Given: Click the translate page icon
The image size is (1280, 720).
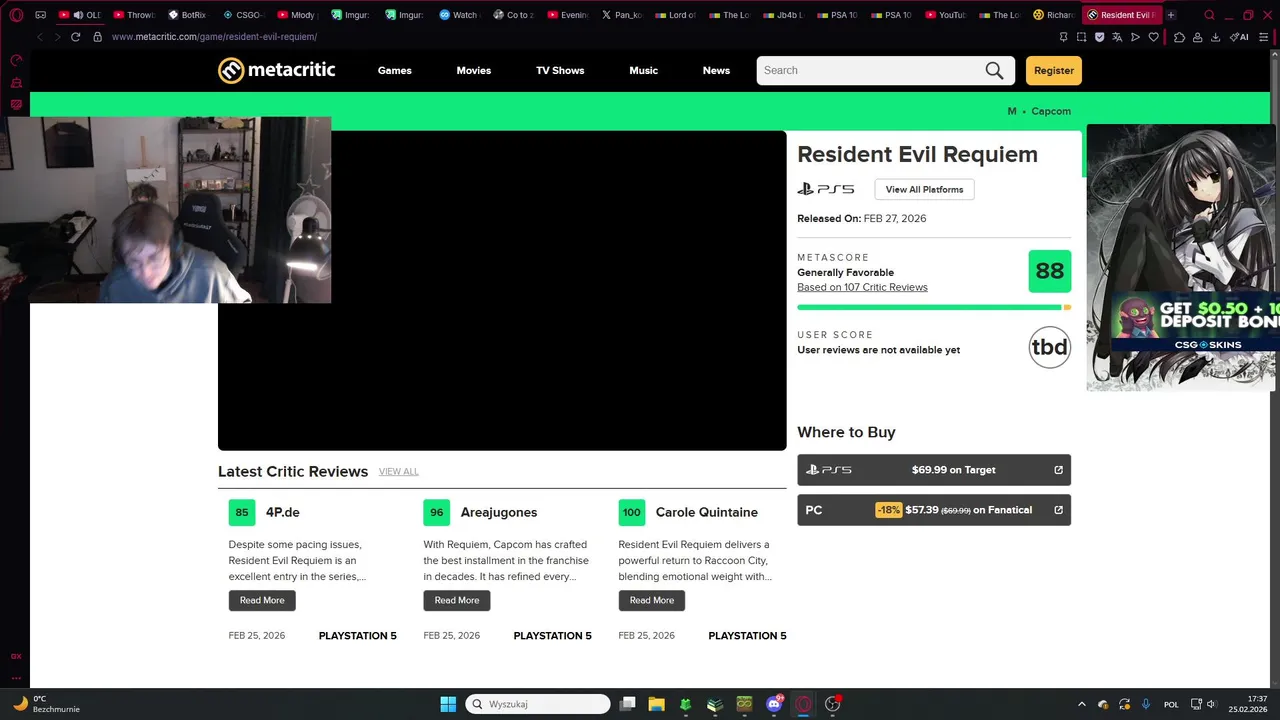Looking at the screenshot, I should (x=1117, y=37).
